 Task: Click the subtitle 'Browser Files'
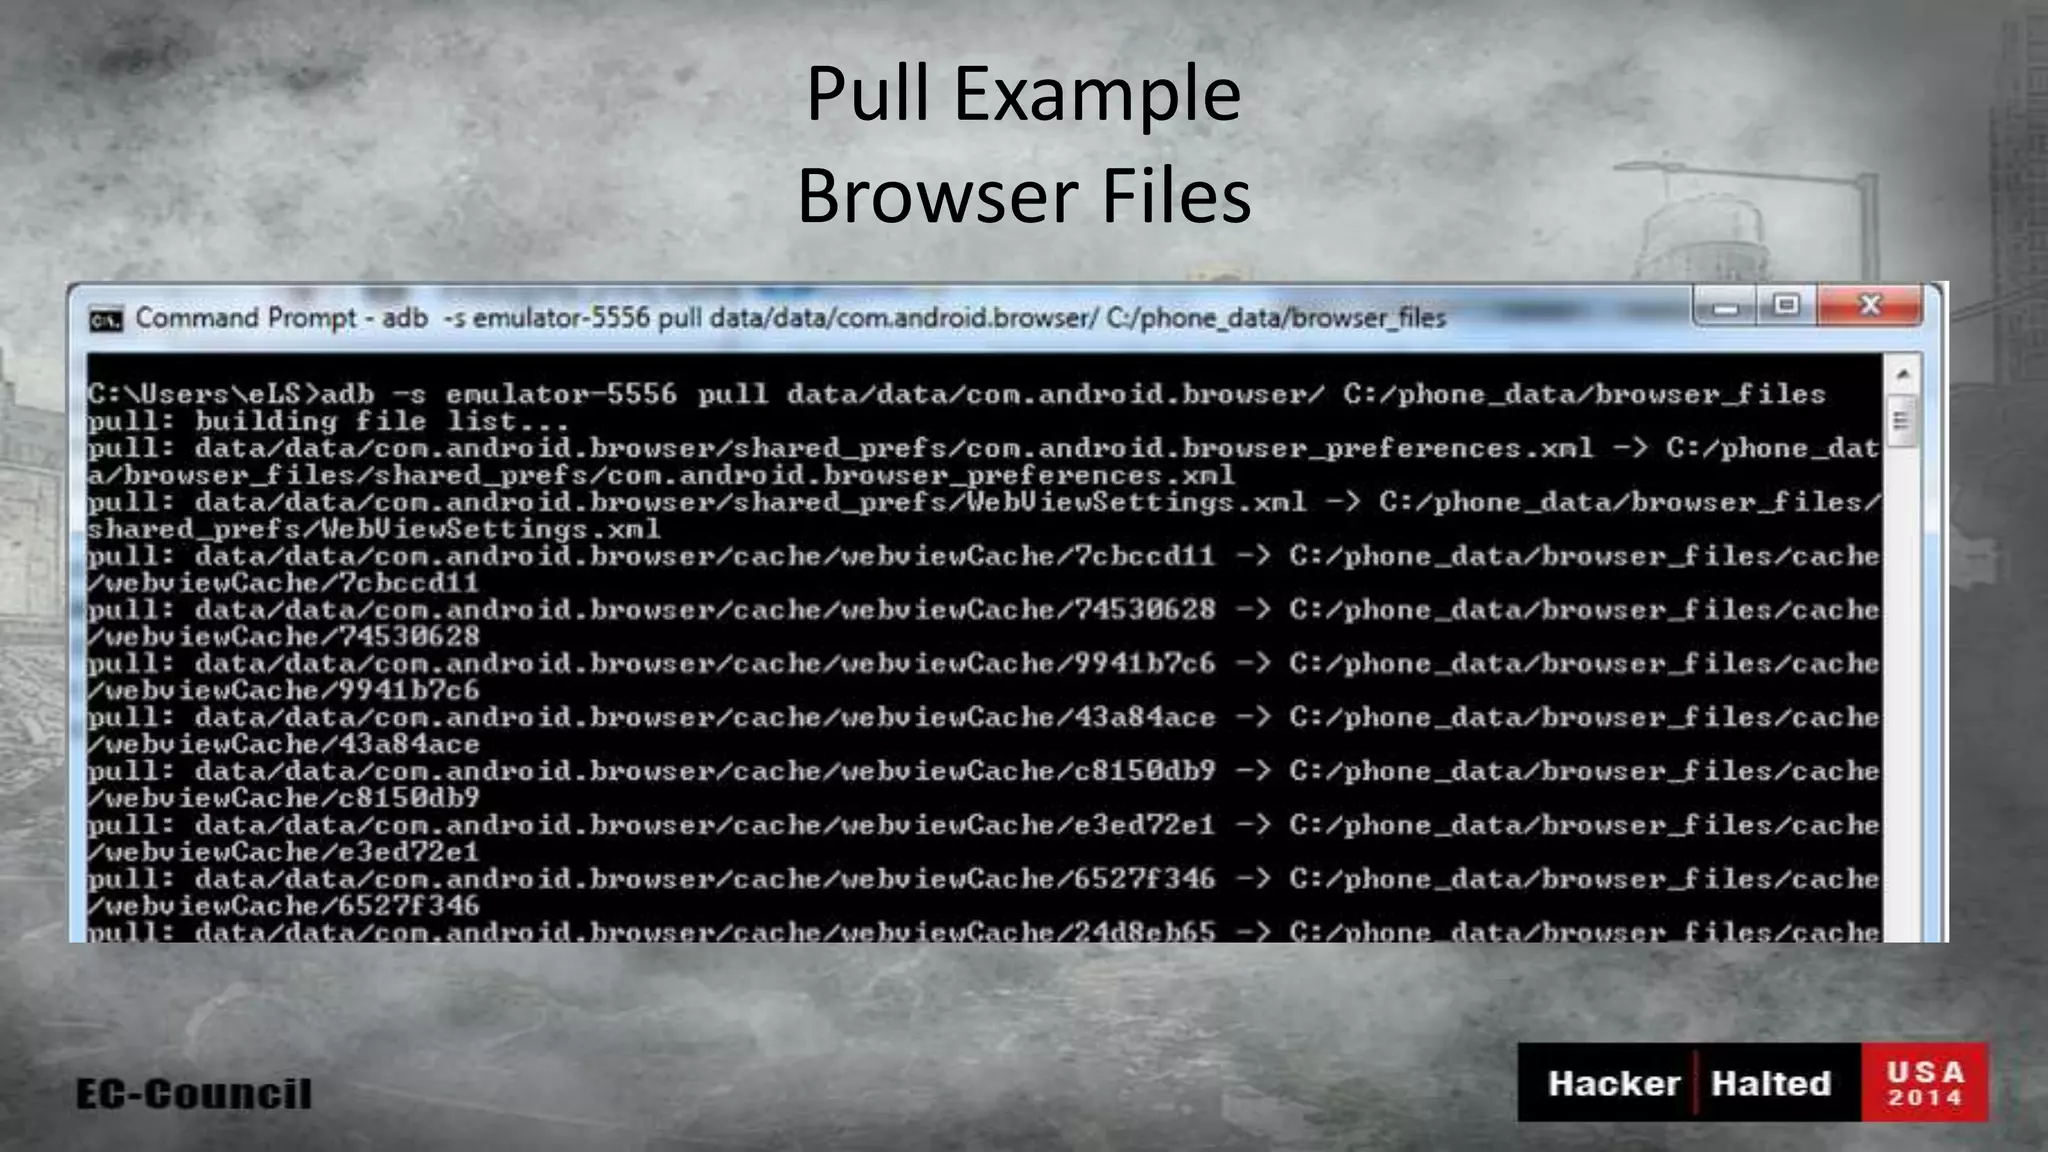[1024, 195]
